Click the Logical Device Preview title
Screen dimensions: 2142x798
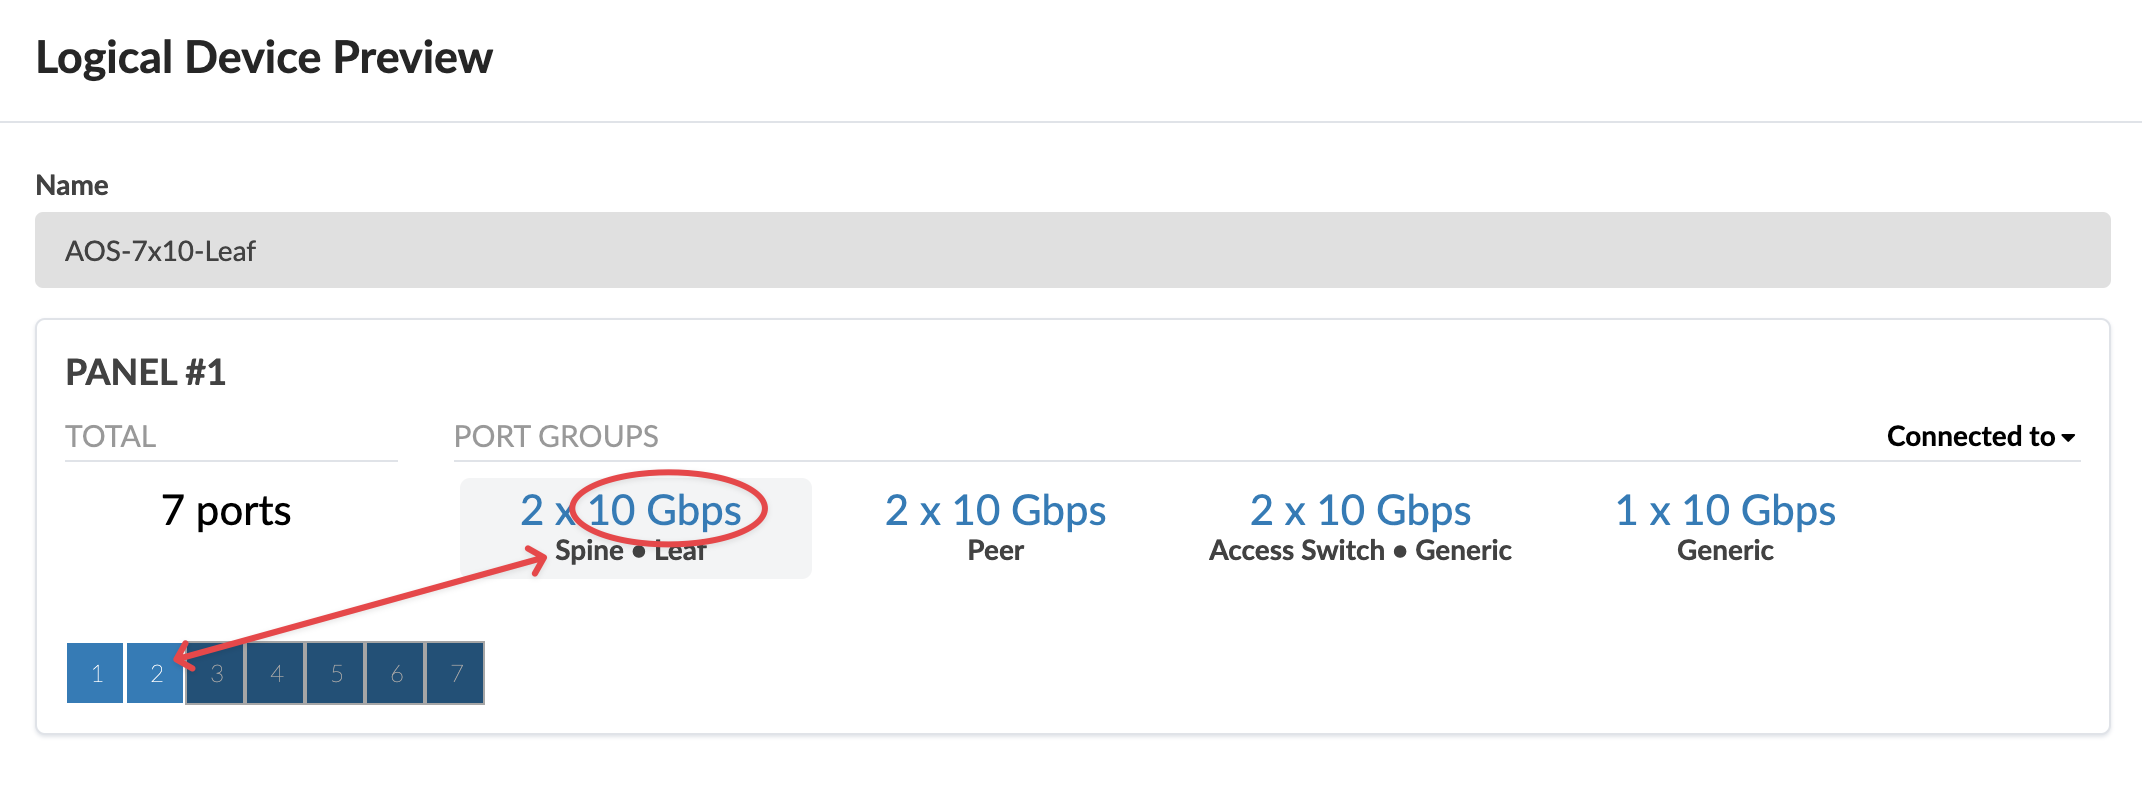click(x=264, y=58)
